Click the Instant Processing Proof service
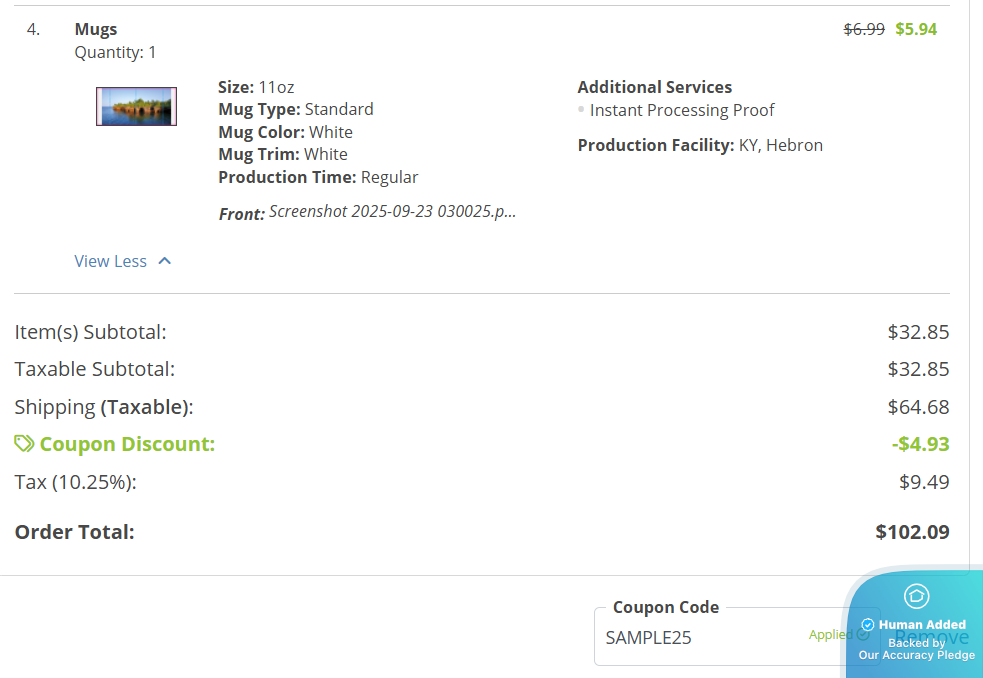This screenshot has height=678, width=983. pos(682,110)
